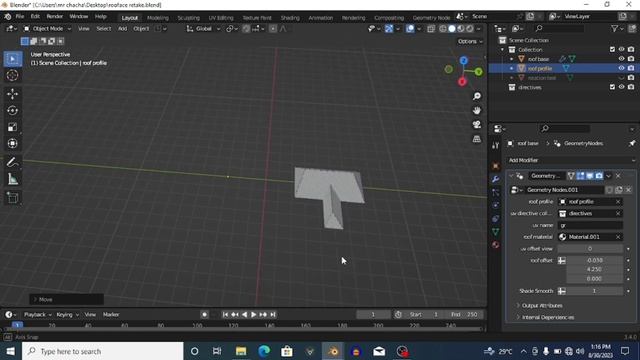Remove the Geometry Nodes modifier
Screen dimensions: 640x360
pyautogui.click(x=618, y=176)
